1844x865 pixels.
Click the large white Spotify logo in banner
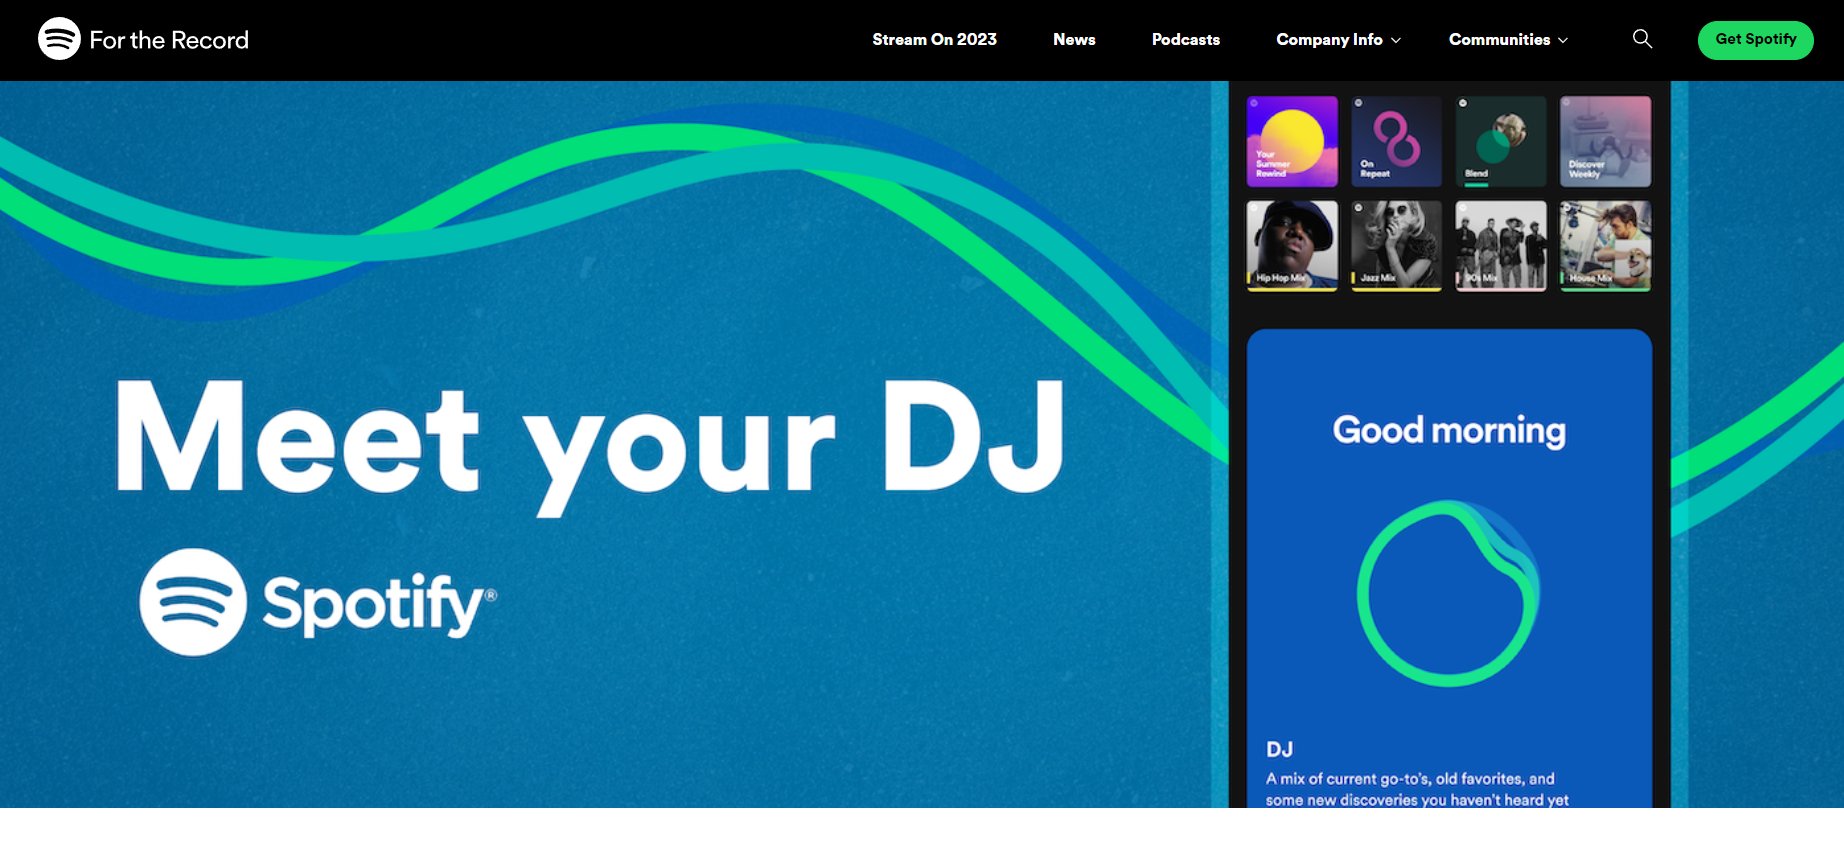coord(318,602)
